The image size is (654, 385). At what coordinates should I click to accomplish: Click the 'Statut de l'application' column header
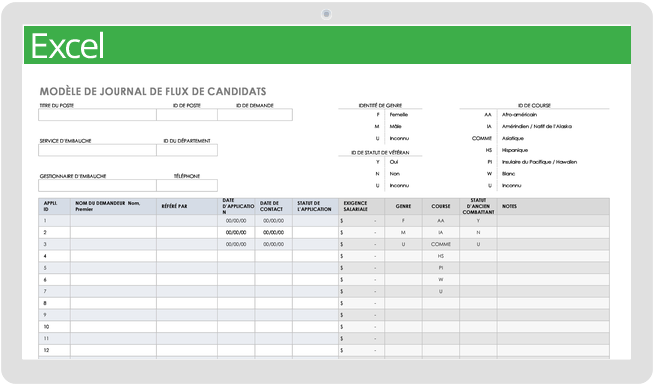(x=315, y=206)
